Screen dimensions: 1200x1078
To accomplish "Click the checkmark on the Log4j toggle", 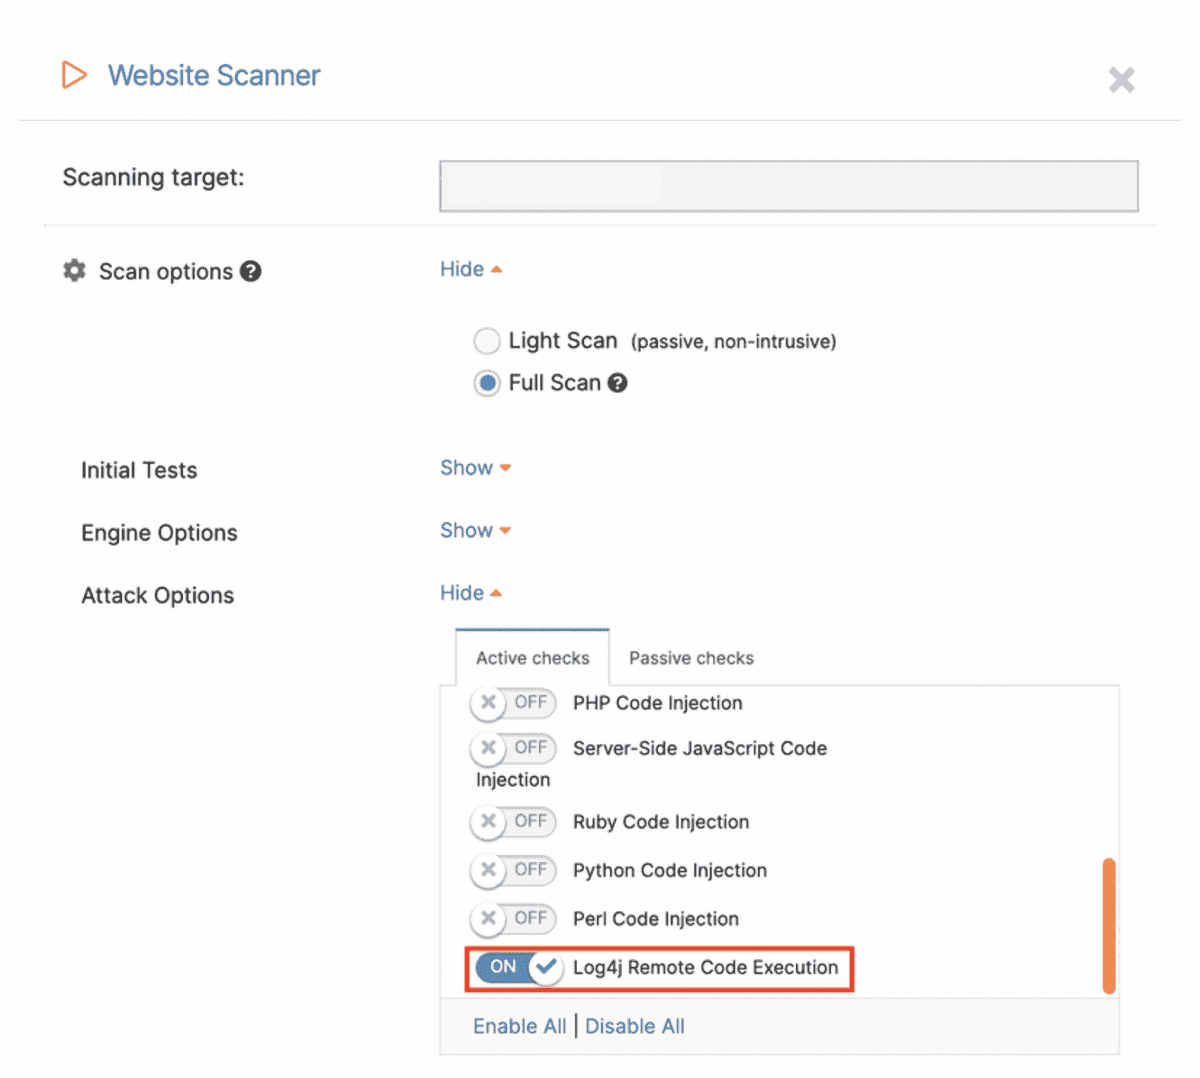I will [x=545, y=967].
